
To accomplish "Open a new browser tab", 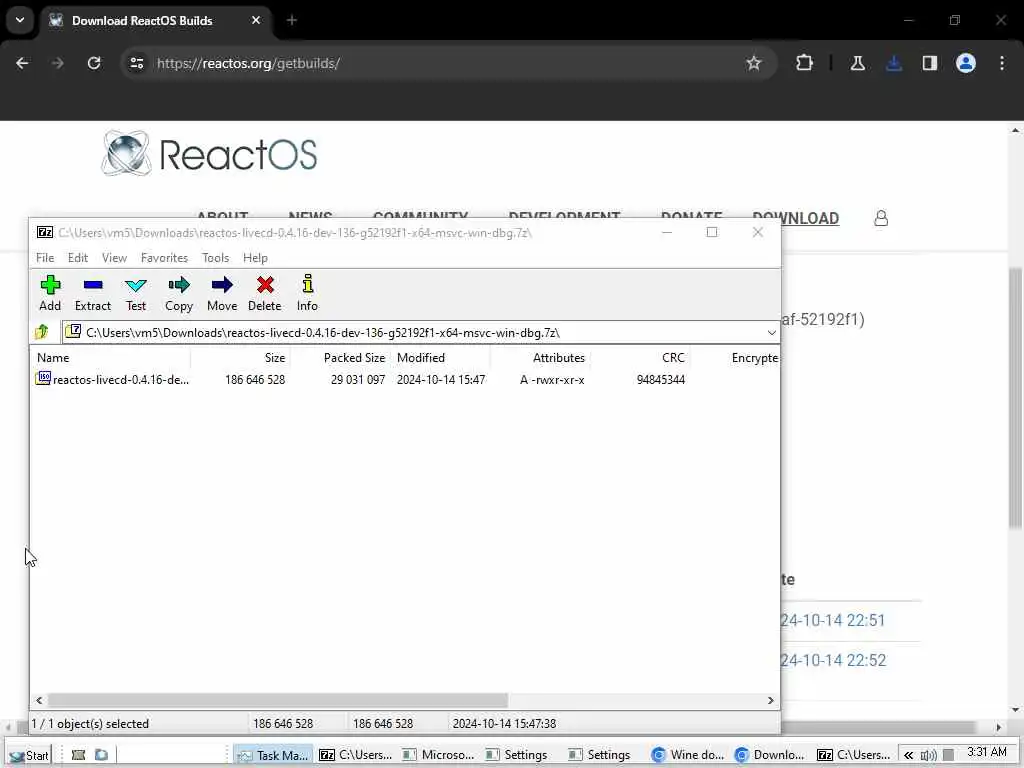I will (x=291, y=20).
